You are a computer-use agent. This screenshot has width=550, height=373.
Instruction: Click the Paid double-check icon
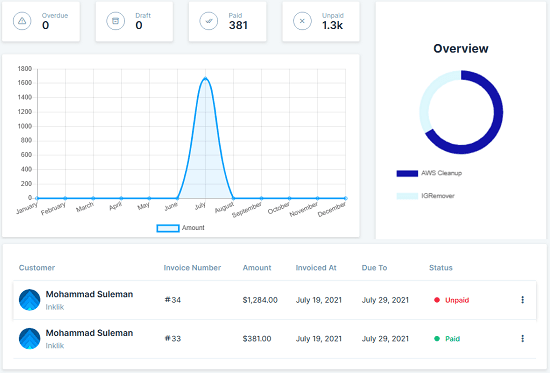pos(209,21)
